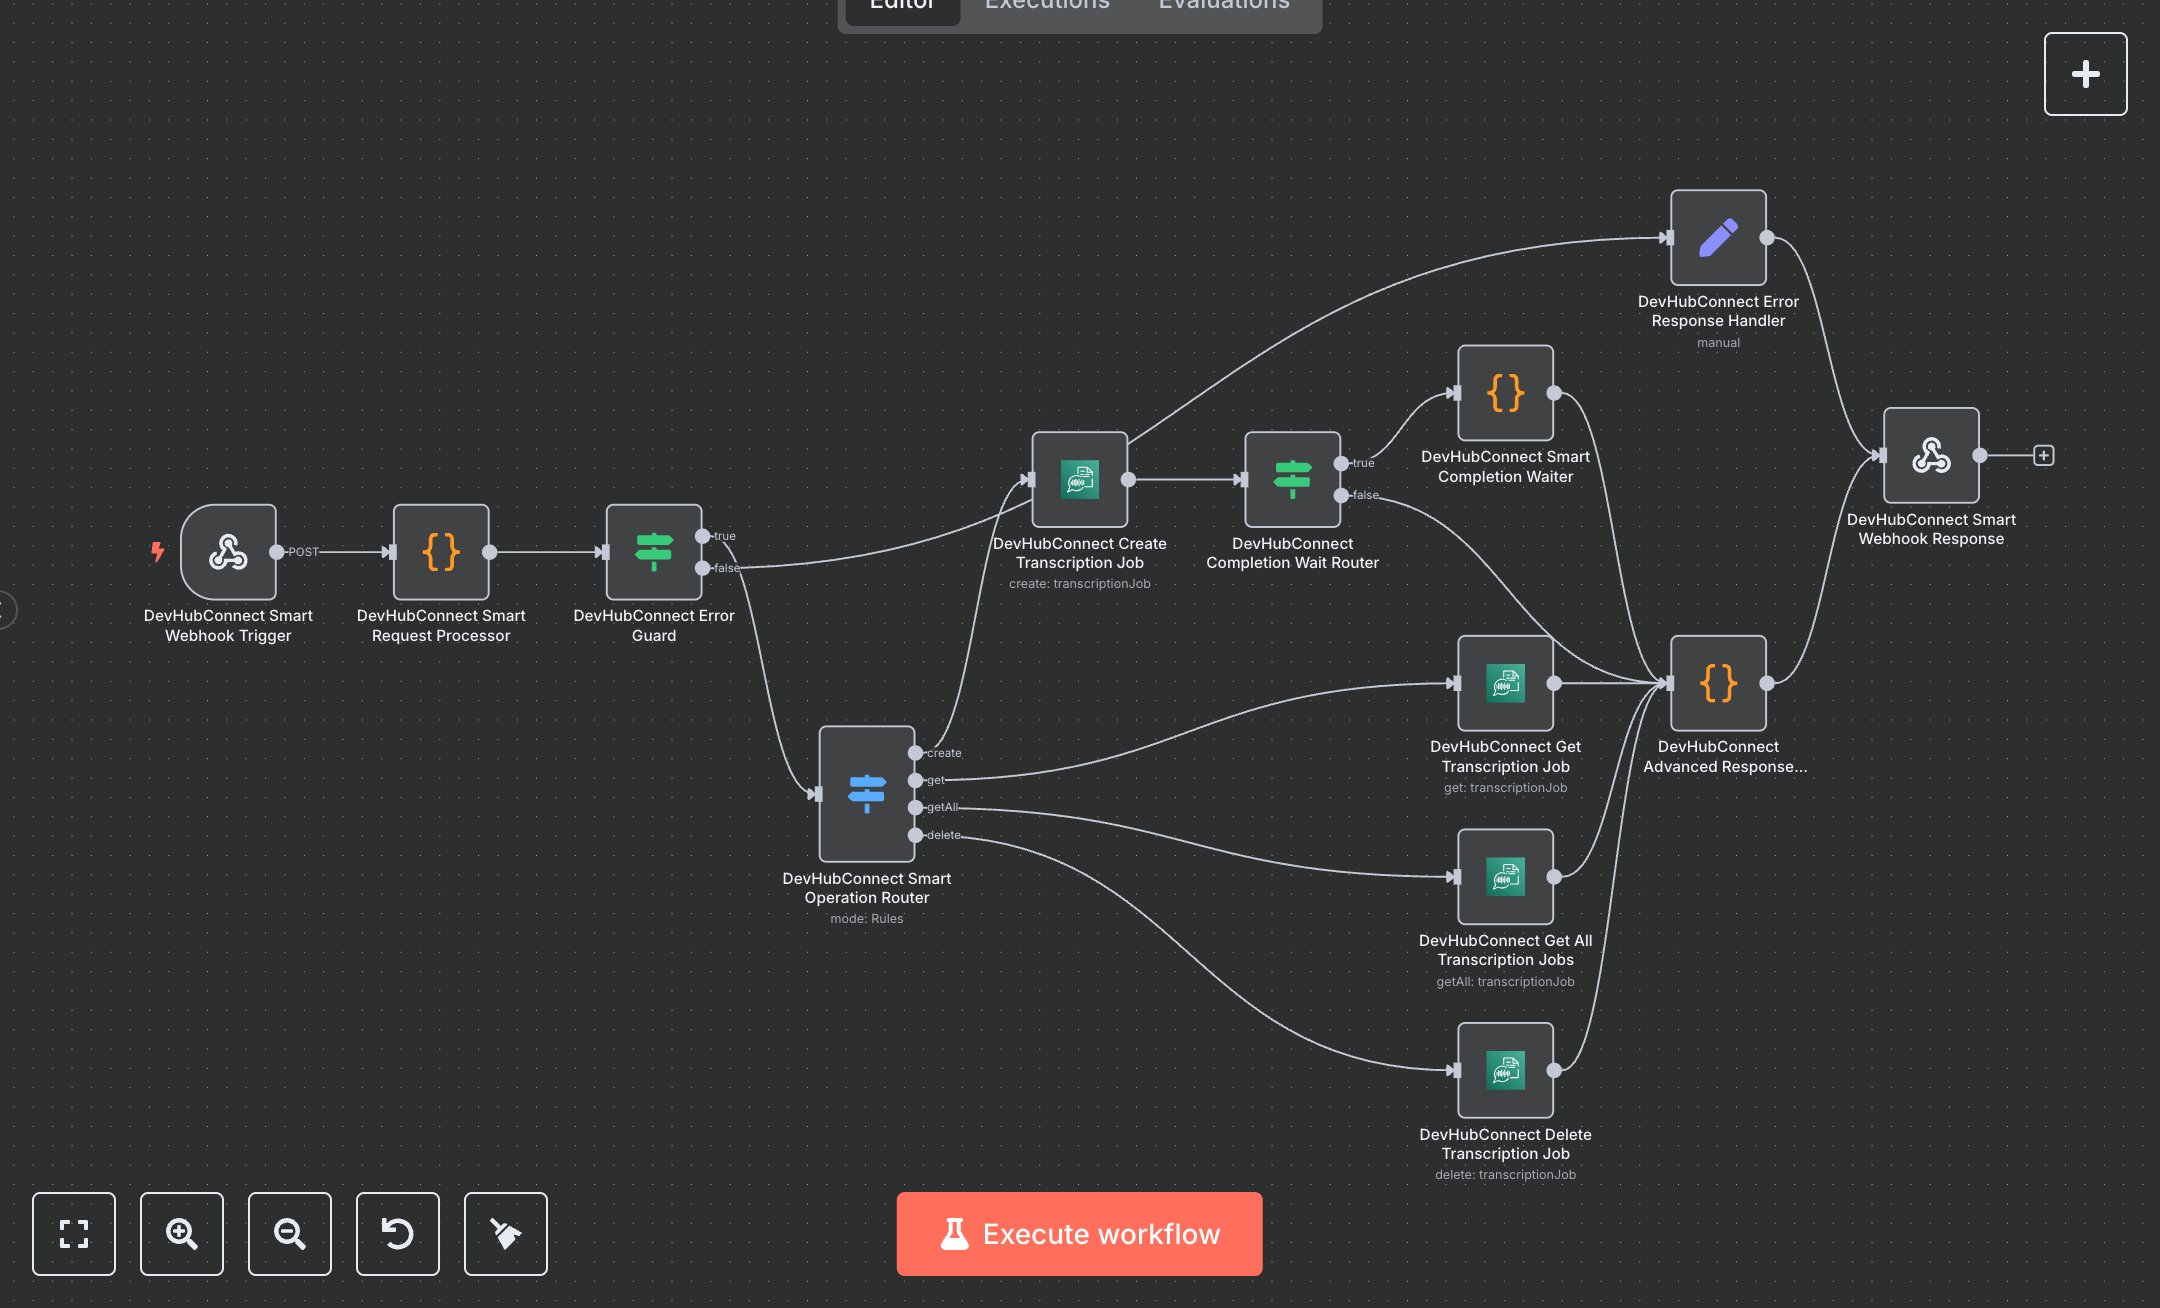Click the reset zoom arrow icon

tap(398, 1233)
